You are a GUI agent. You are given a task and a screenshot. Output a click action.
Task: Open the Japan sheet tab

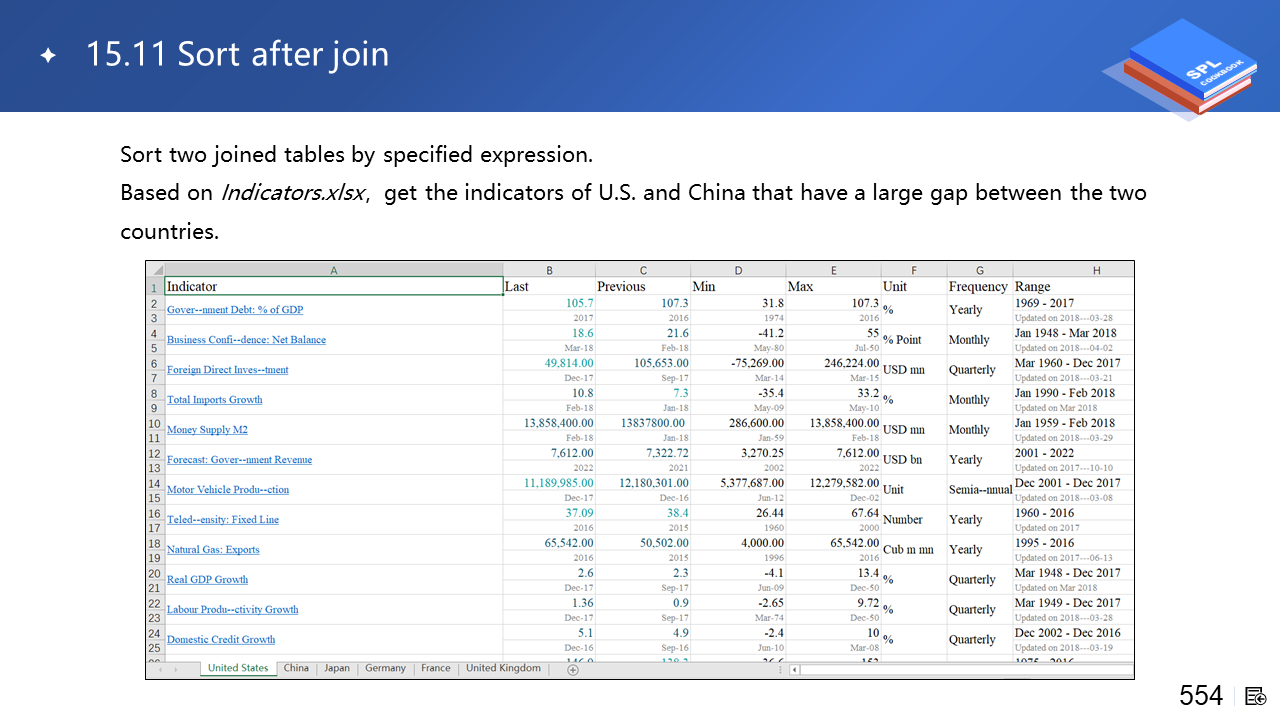pos(337,668)
